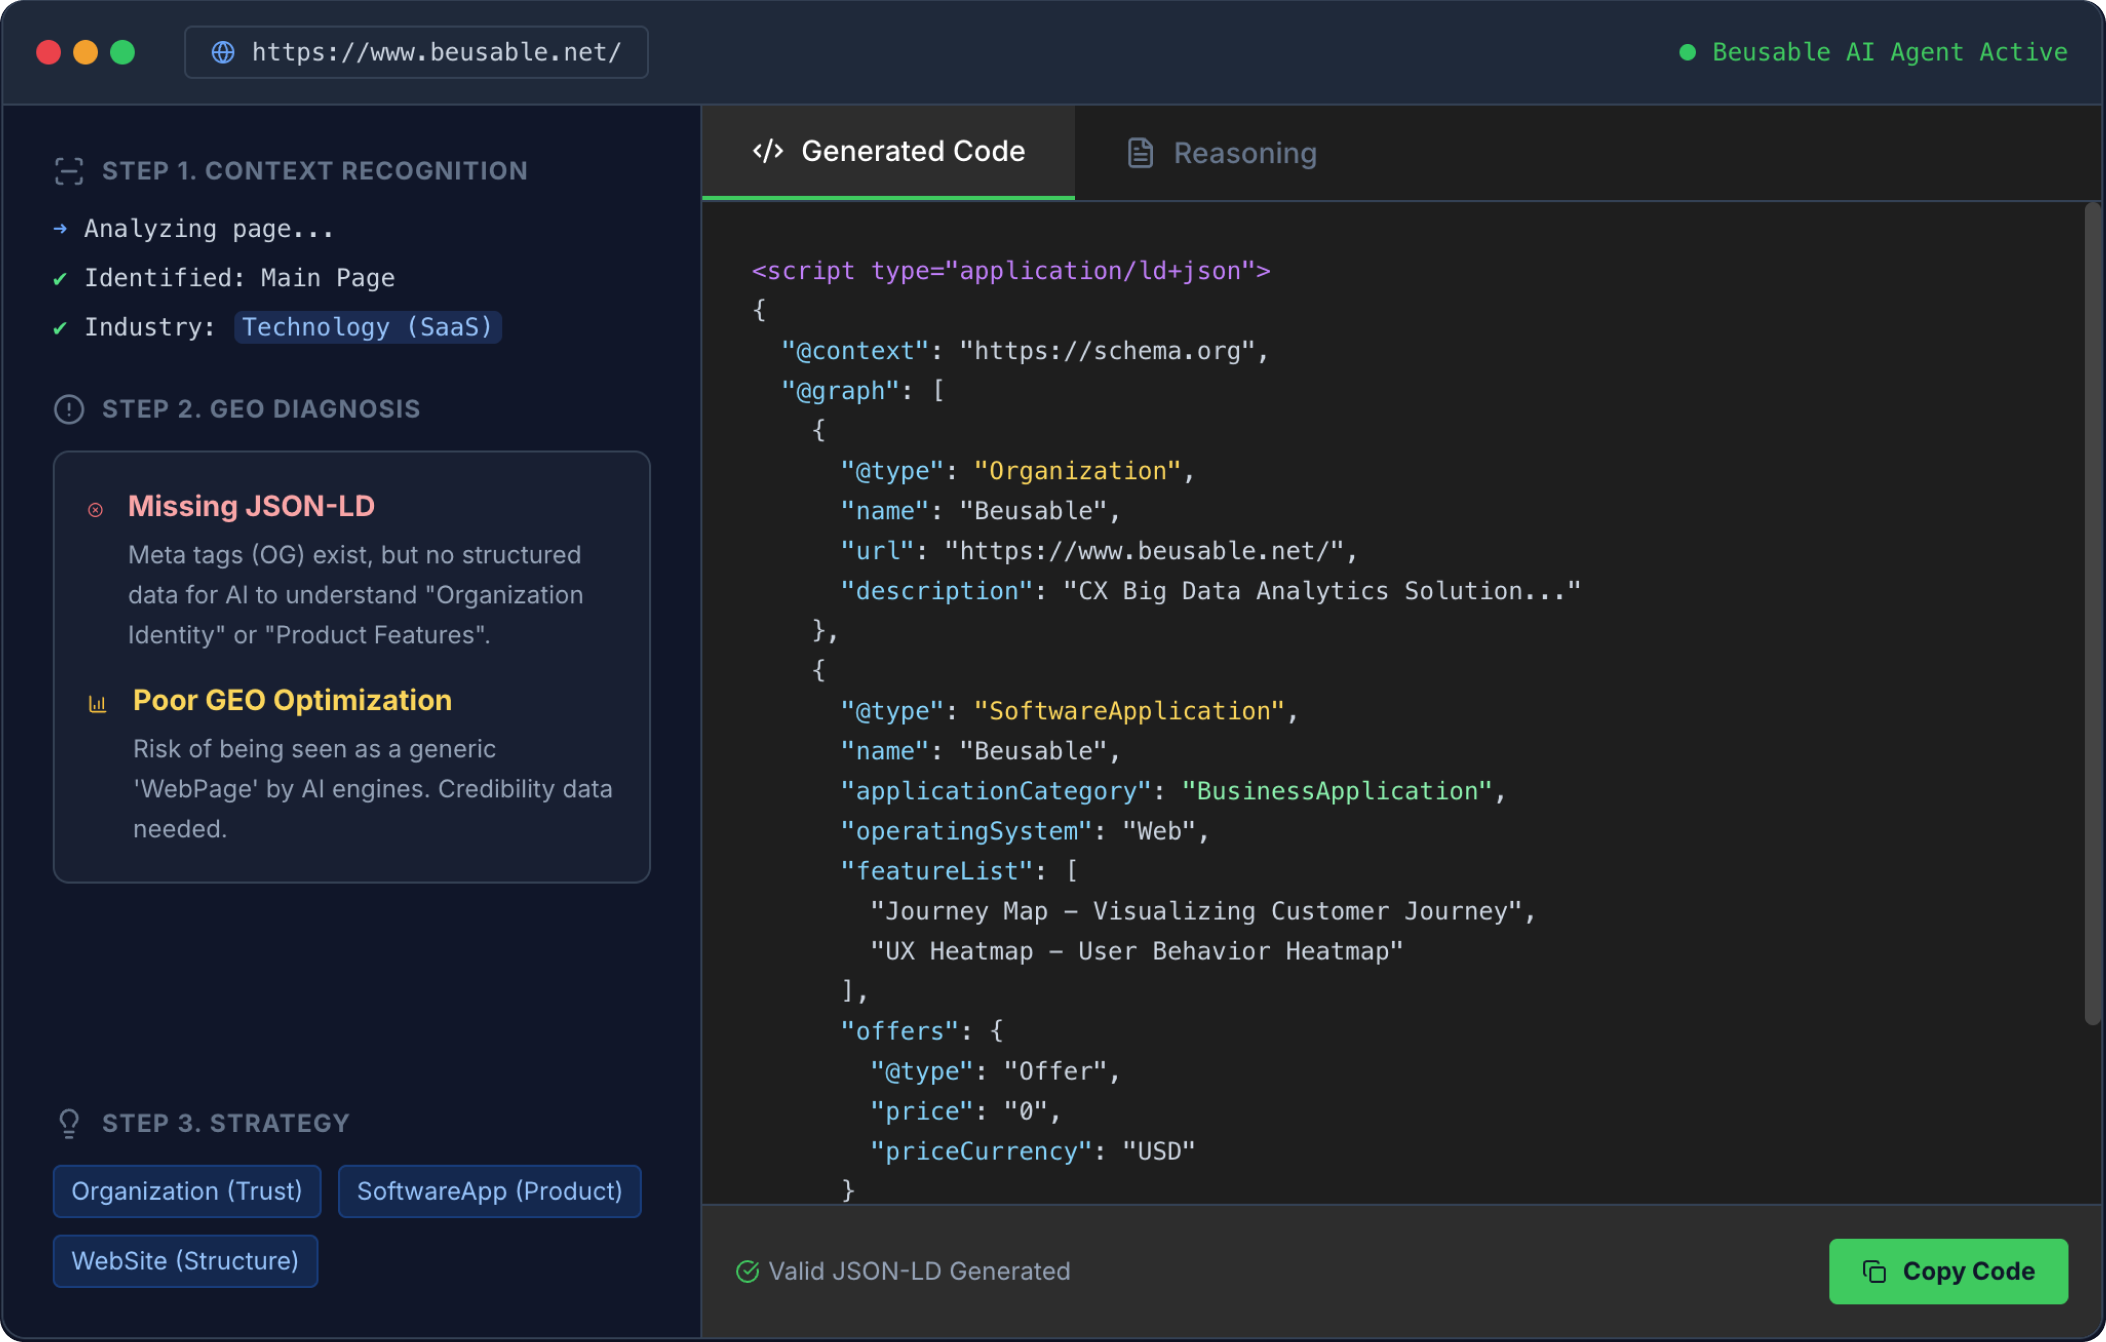The width and height of the screenshot is (2106, 1342).
Task: Select the Organization (Trust) strategy chip
Action: (x=187, y=1191)
